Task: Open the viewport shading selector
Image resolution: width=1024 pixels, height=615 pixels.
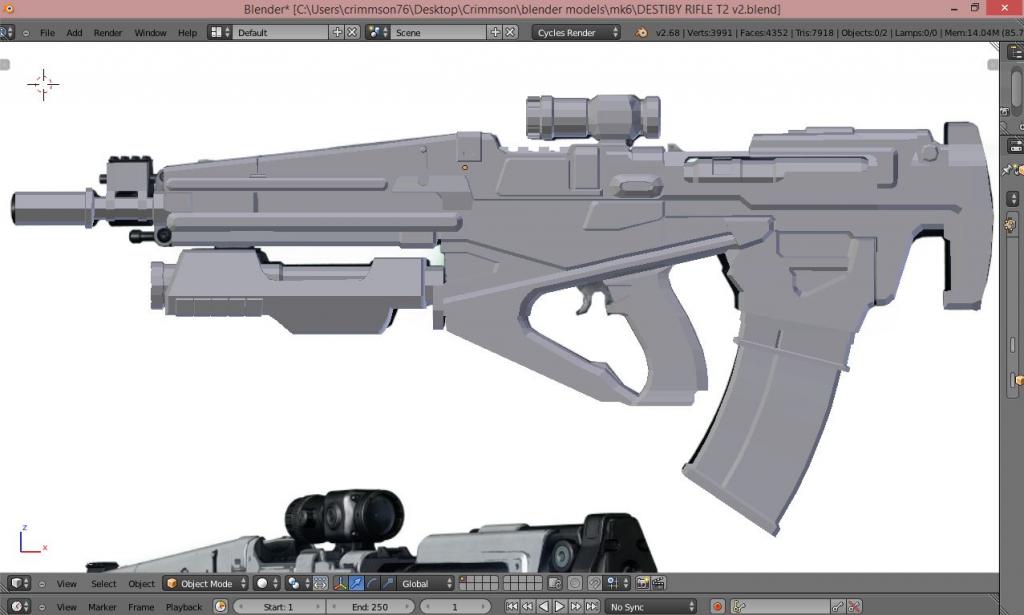Action: (267, 583)
